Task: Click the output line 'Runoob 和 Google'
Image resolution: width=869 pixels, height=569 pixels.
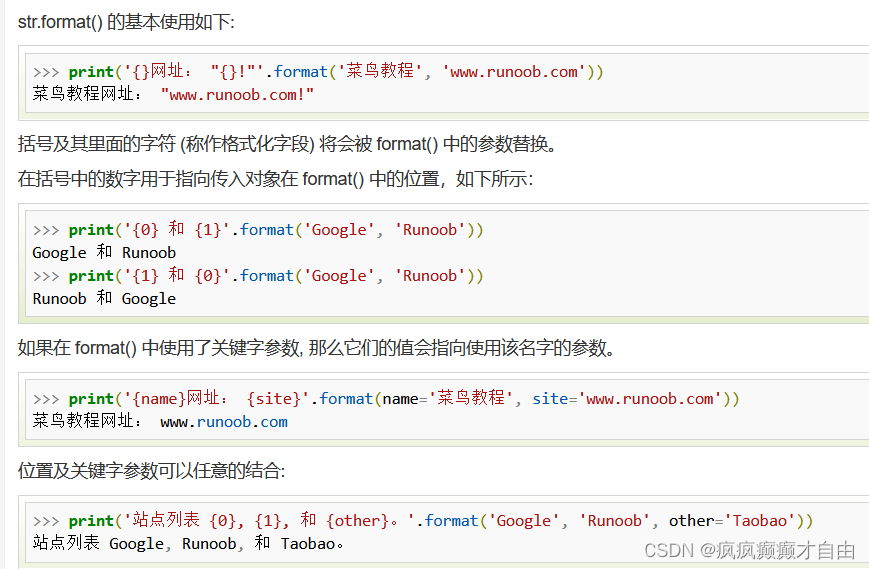Action: pyautogui.click(x=104, y=298)
